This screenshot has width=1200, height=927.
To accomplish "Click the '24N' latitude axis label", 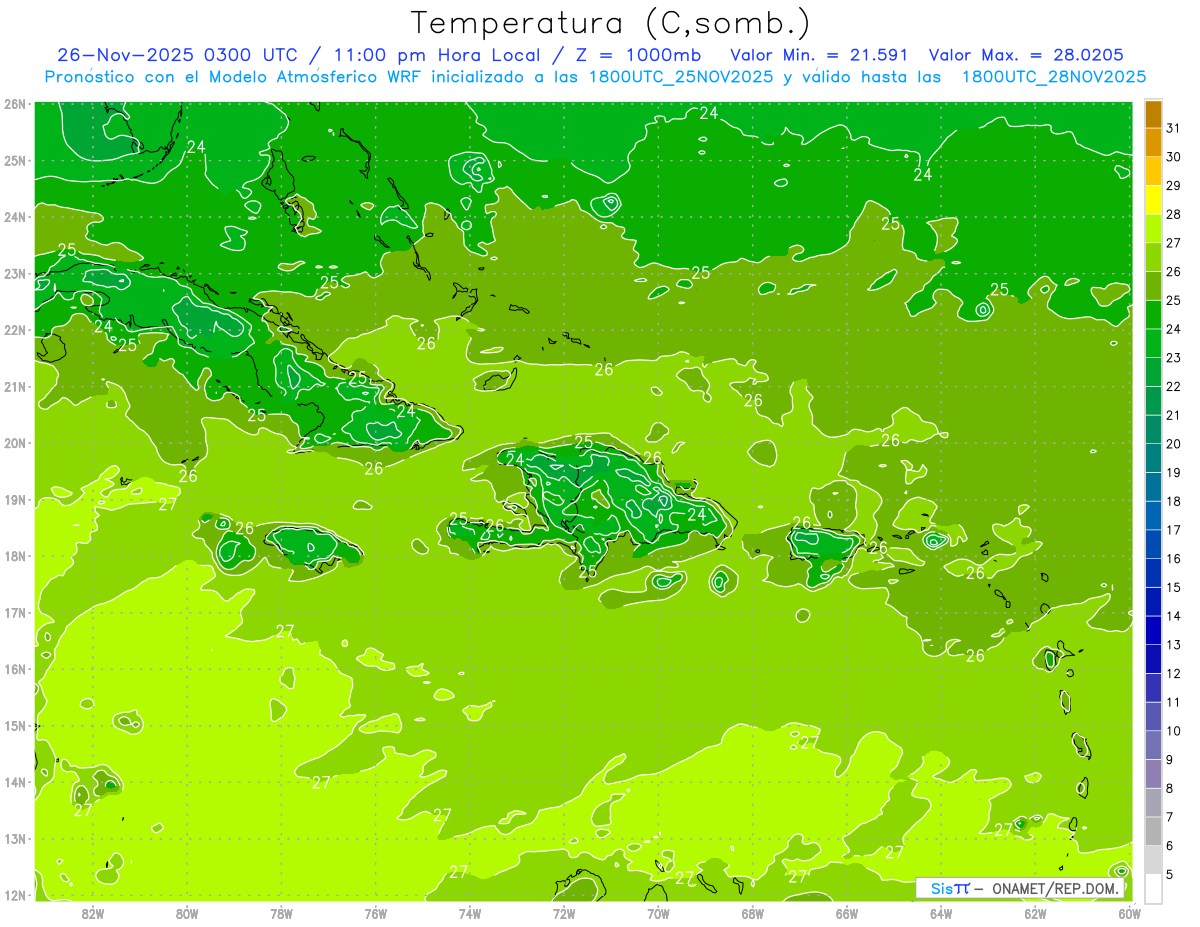I will click(15, 217).
